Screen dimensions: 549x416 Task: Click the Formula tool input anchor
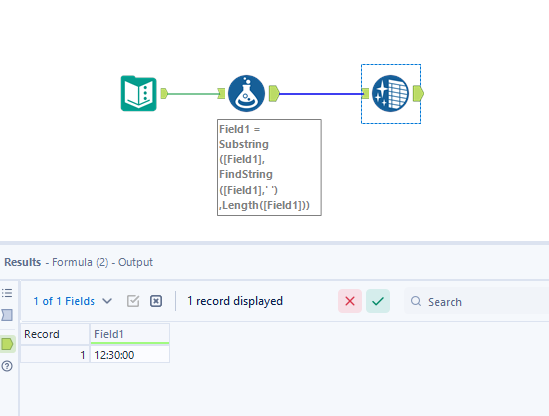pos(221,93)
